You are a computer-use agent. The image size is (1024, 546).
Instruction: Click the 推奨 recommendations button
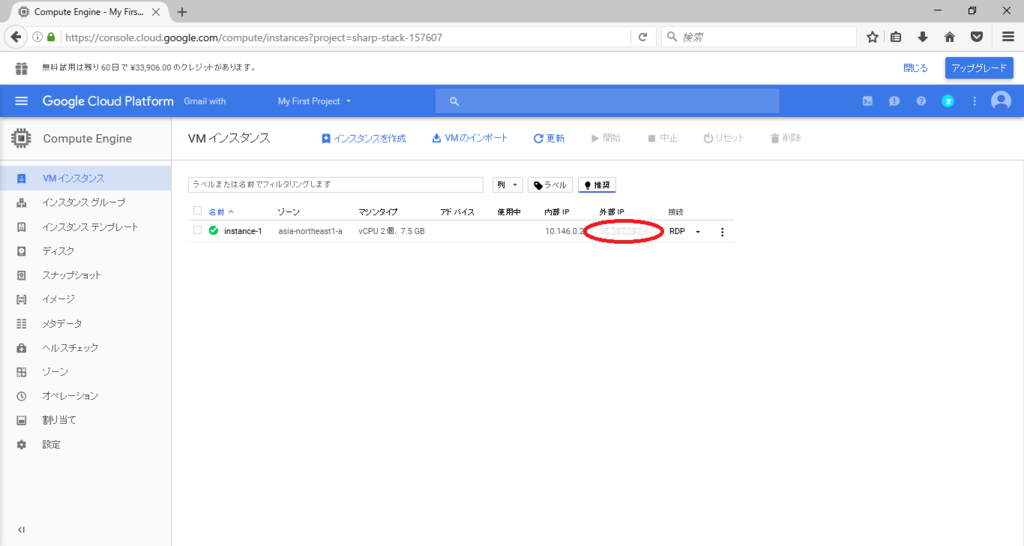[x=597, y=185]
